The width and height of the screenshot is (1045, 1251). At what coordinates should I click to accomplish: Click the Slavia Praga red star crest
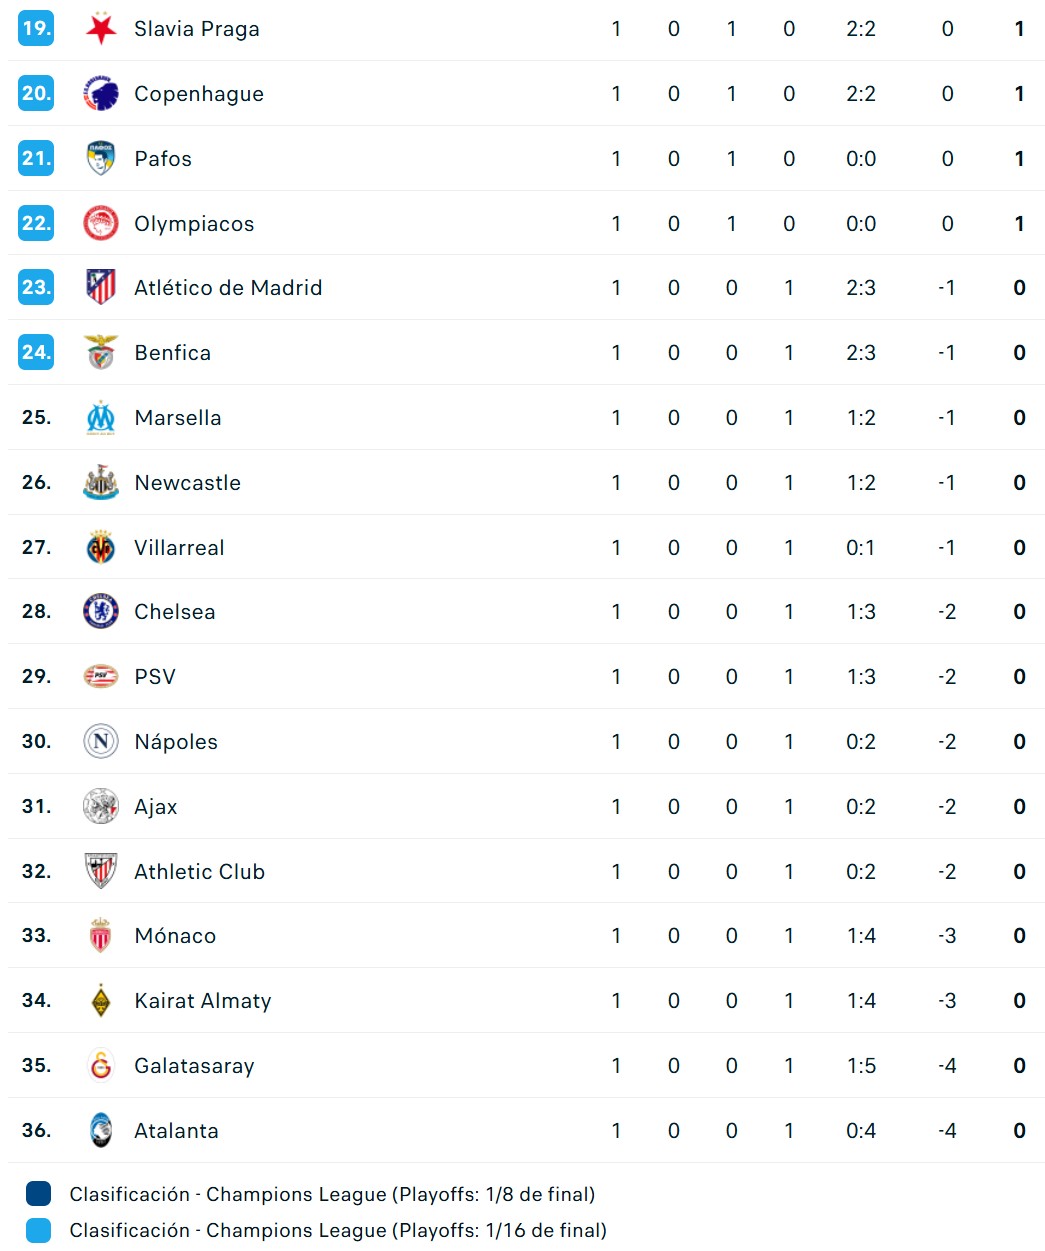(x=100, y=29)
